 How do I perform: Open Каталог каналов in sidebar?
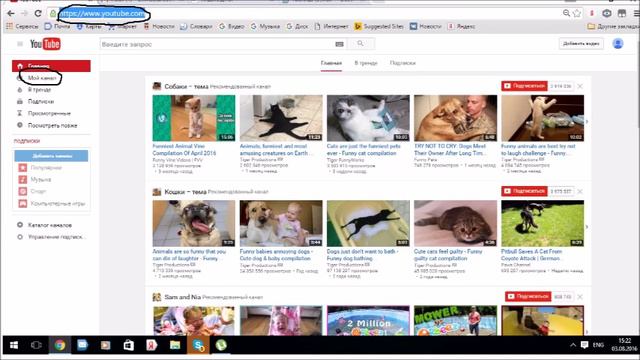tap(50, 225)
